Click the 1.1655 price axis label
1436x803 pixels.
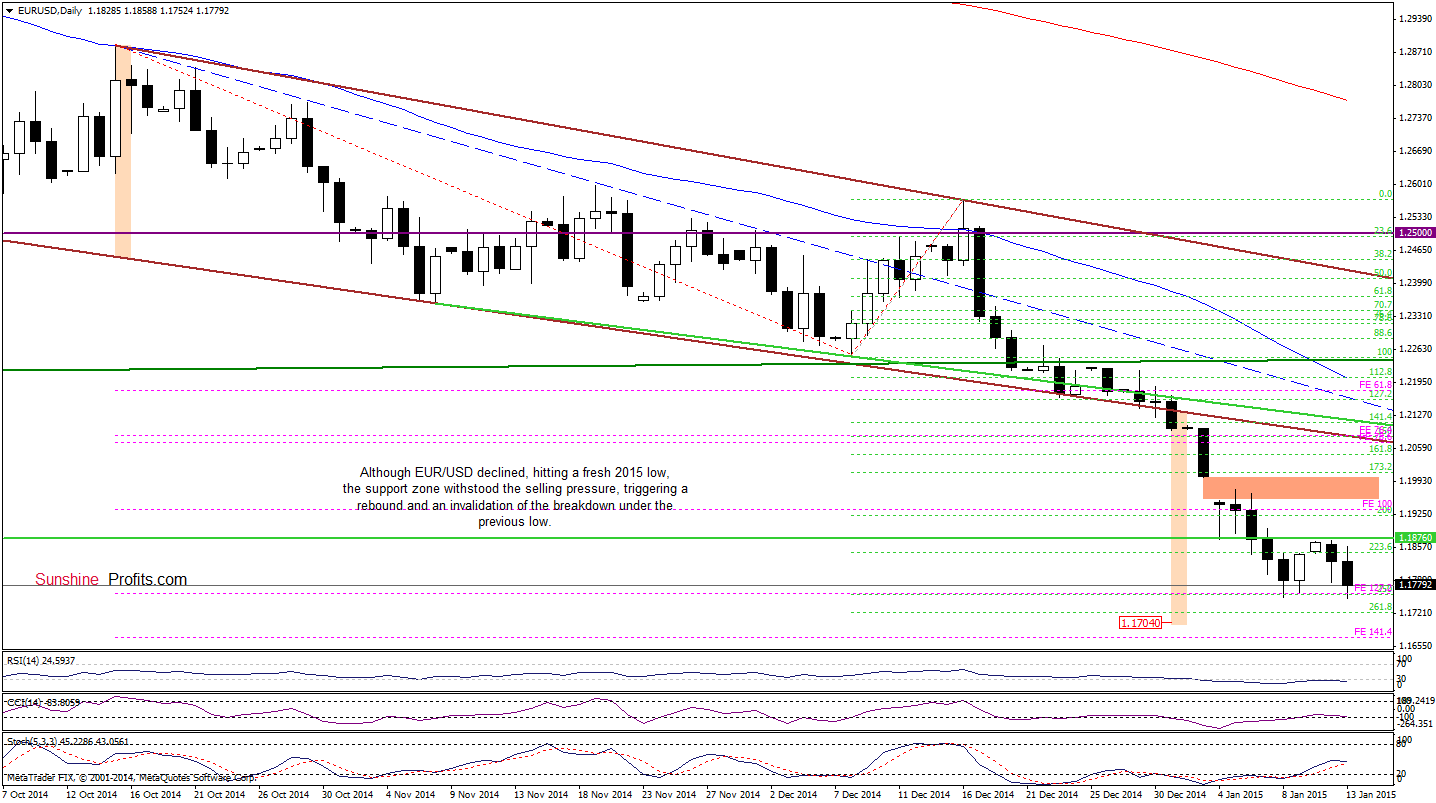[x=1415, y=646]
